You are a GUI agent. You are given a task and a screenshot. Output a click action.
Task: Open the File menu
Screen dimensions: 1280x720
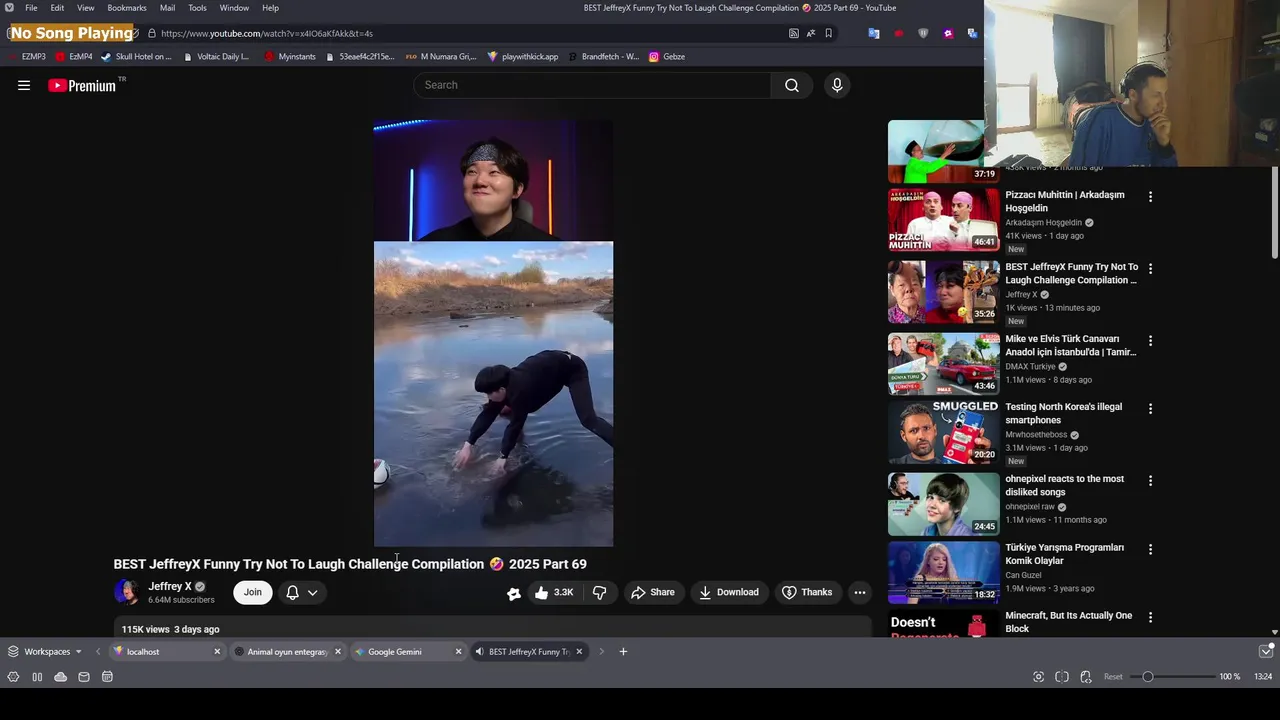coord(31,8)
